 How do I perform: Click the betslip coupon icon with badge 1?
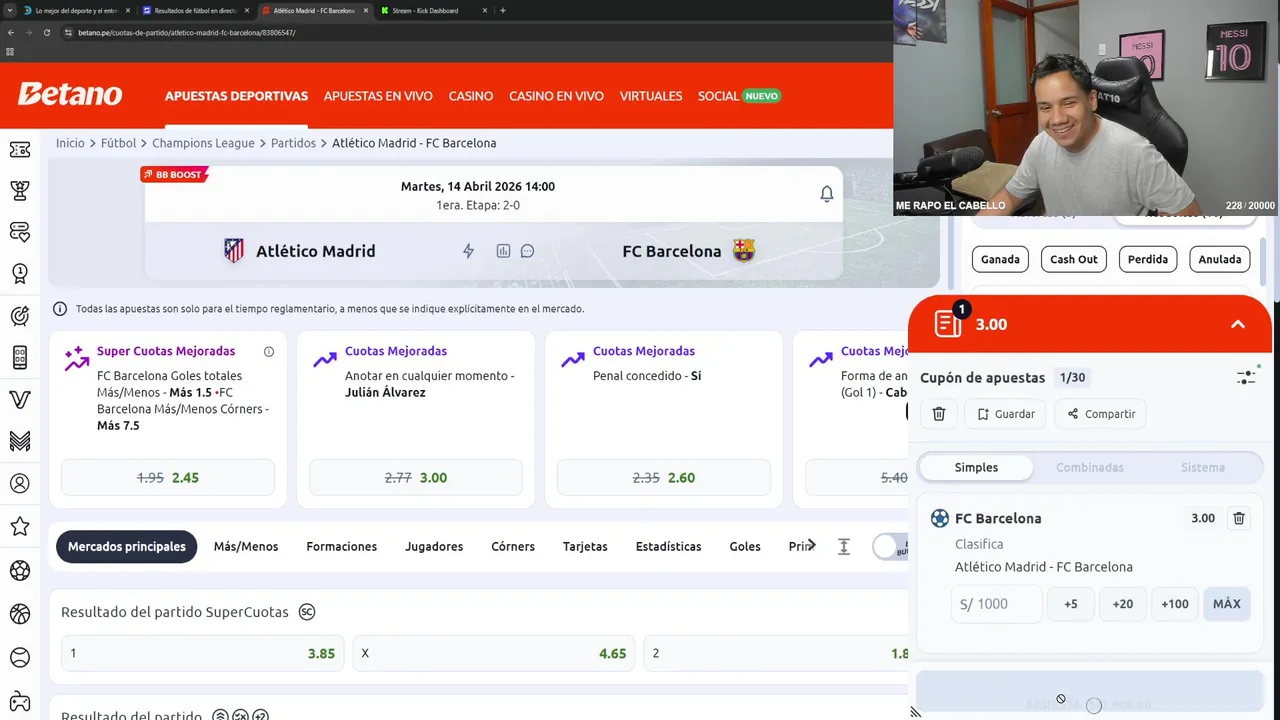(x=949, y=322)
